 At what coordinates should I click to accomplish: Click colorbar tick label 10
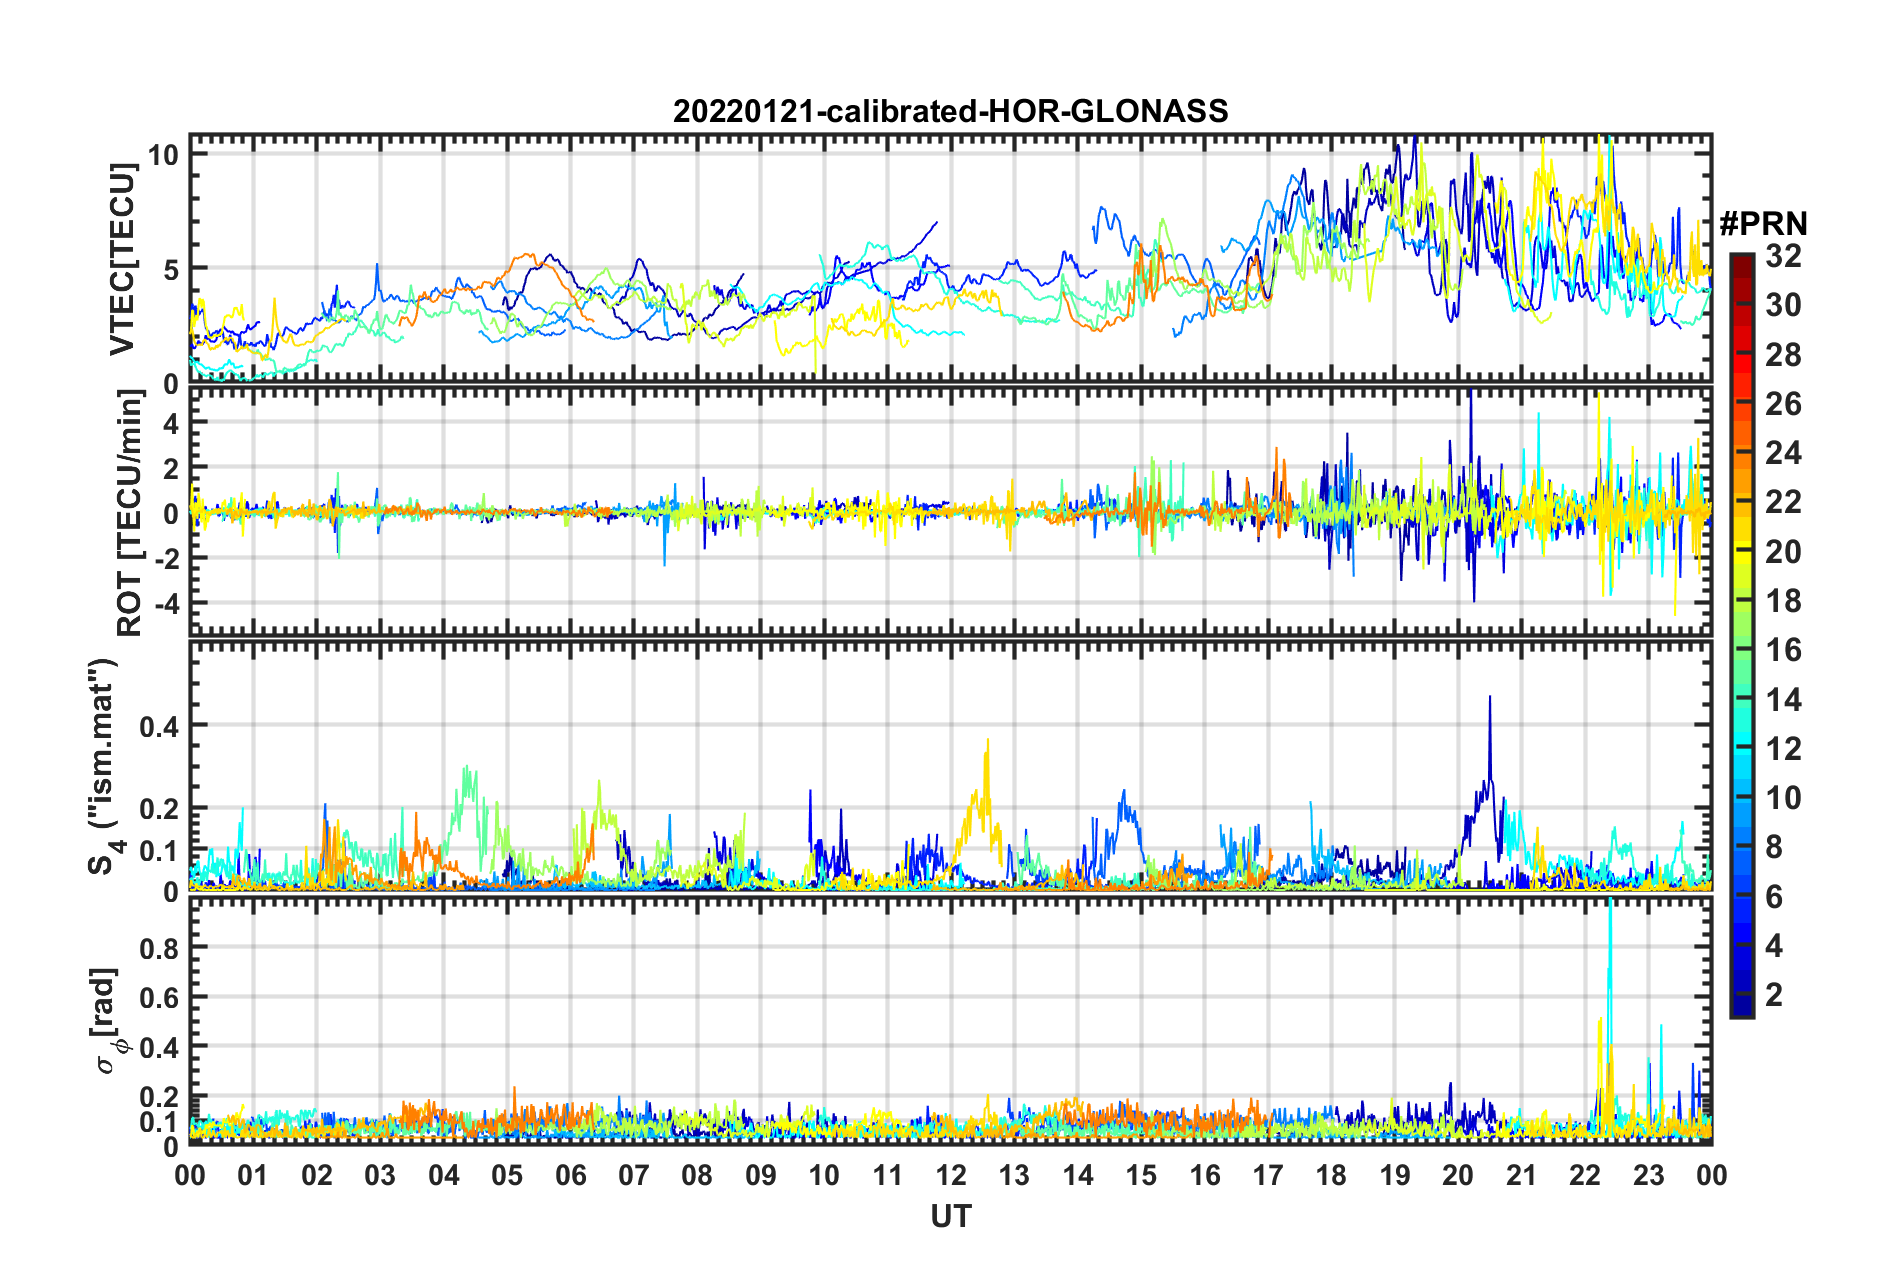point(1783,798)
